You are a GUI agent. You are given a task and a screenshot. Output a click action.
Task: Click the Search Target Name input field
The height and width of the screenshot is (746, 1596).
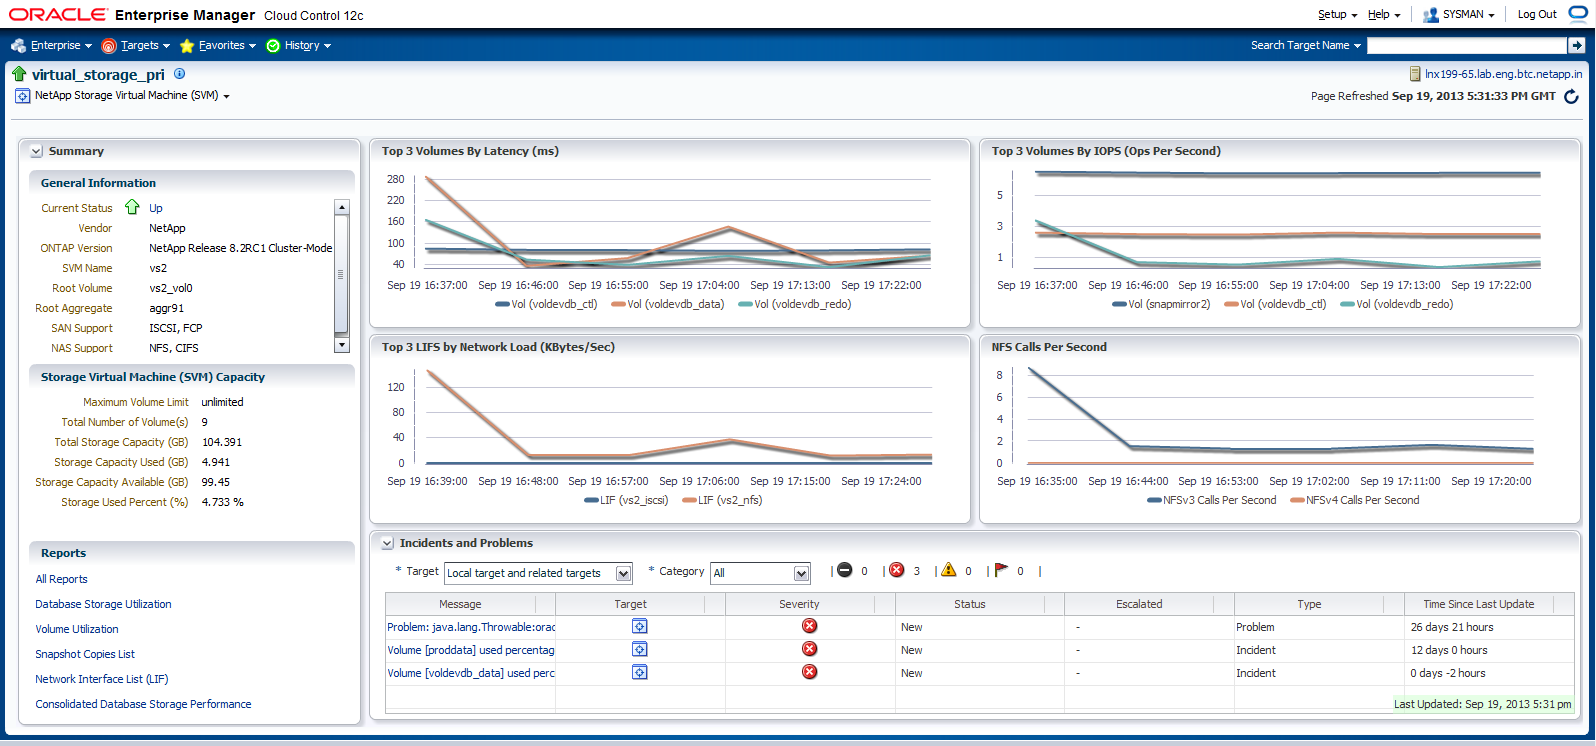(x=1465, y=45)
